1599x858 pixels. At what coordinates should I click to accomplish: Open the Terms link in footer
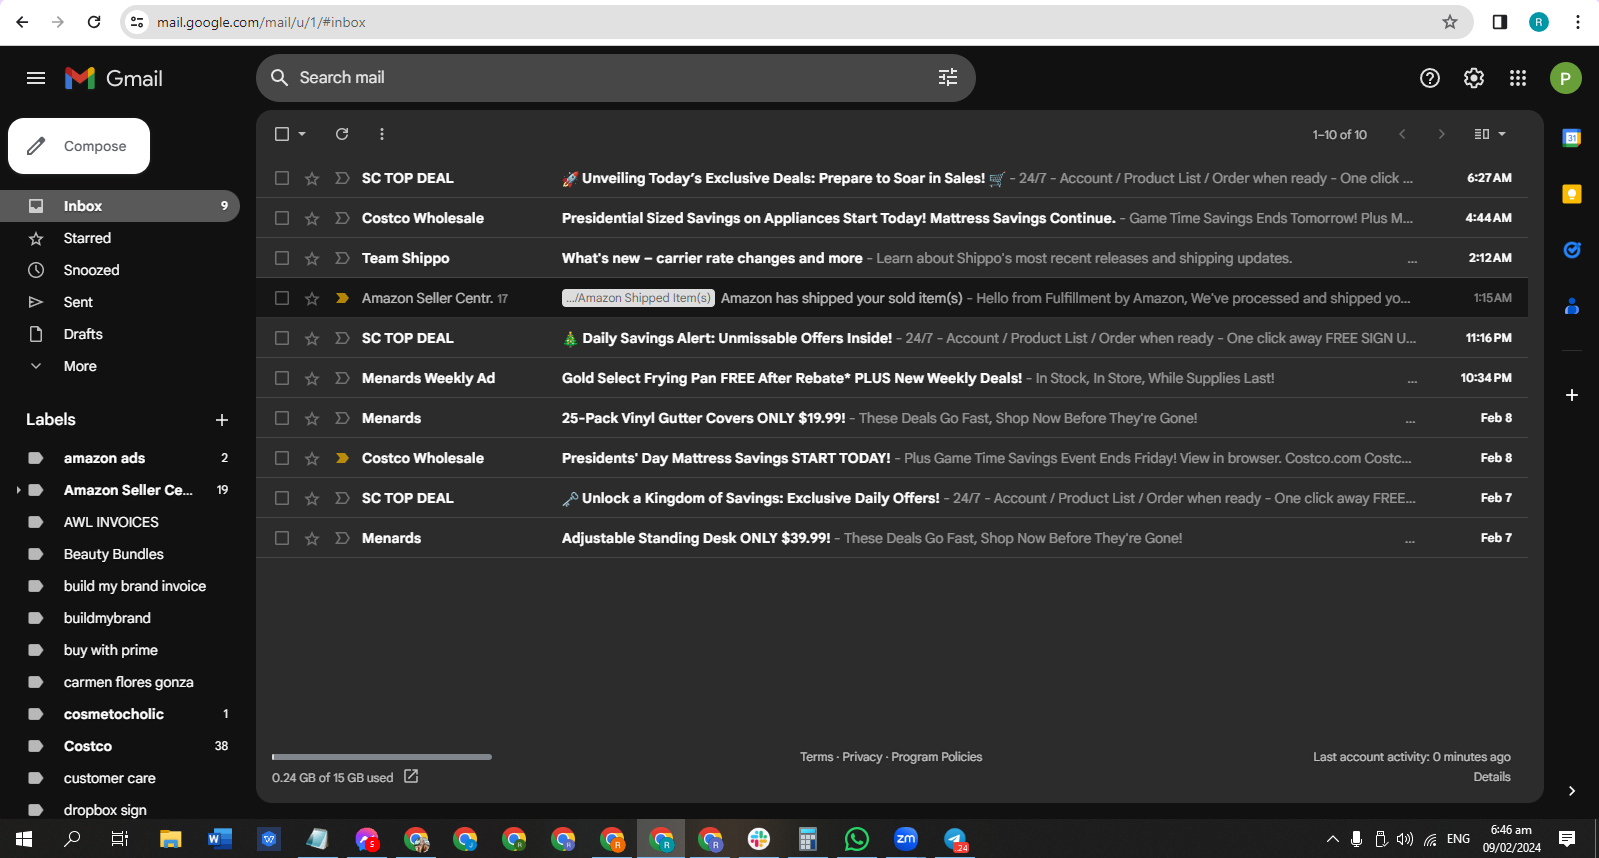[816, 757]
